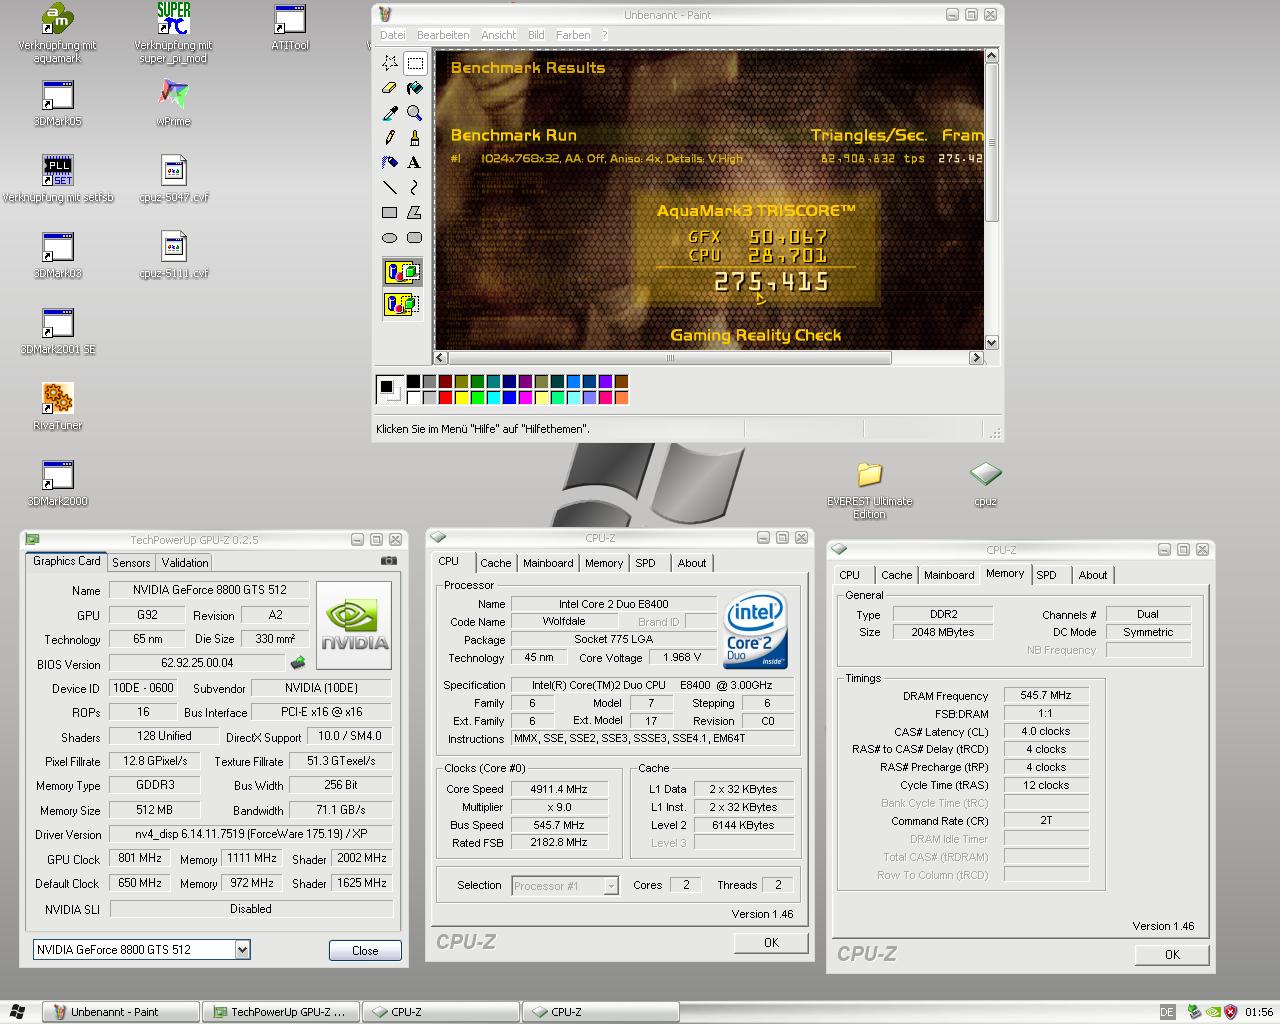
Task: Click the Core Speed value 4911.4 MHz
Action: point(560,789)
